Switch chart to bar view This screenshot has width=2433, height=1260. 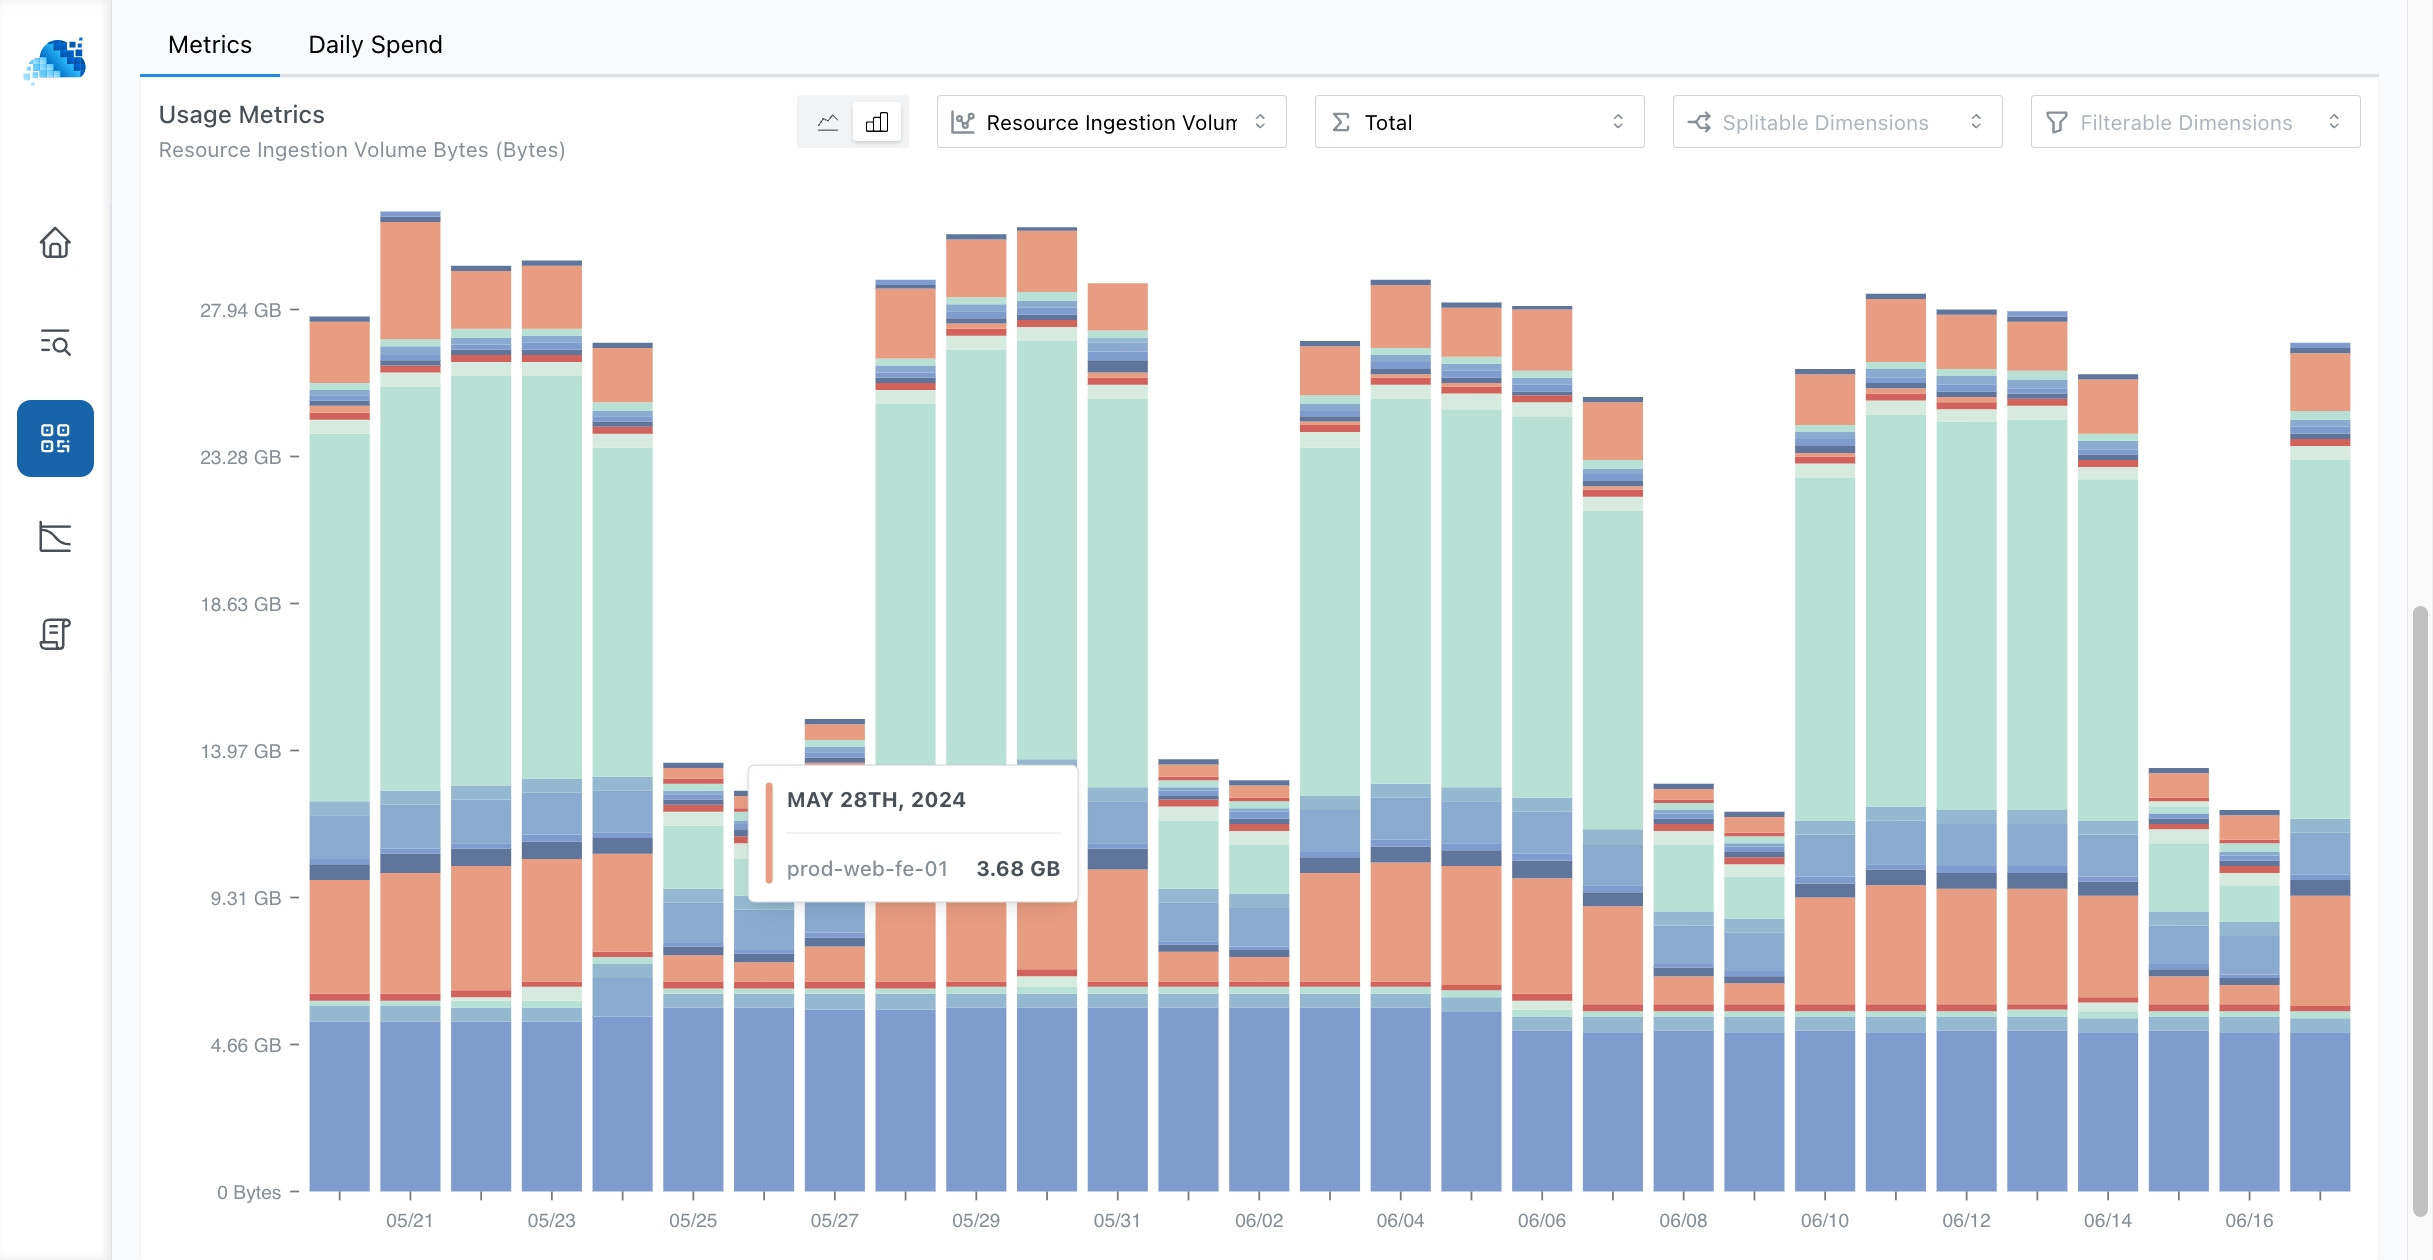[877, 122]
